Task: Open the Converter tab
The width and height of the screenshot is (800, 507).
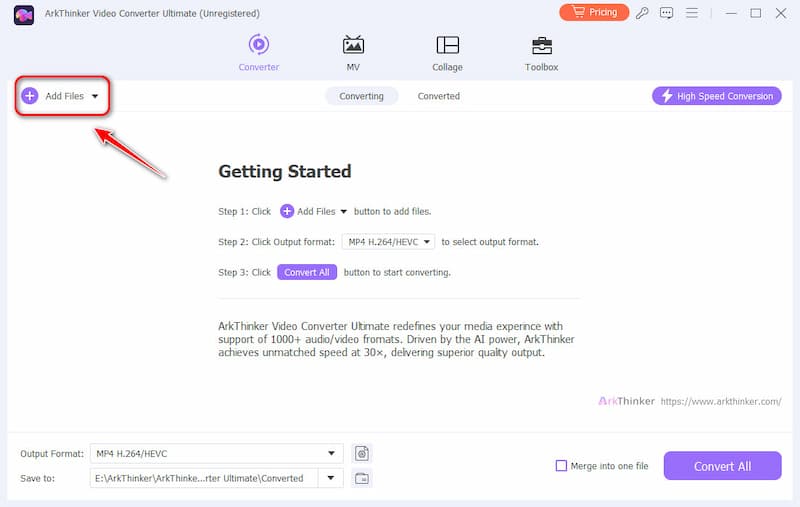Action: click(259, 53)
